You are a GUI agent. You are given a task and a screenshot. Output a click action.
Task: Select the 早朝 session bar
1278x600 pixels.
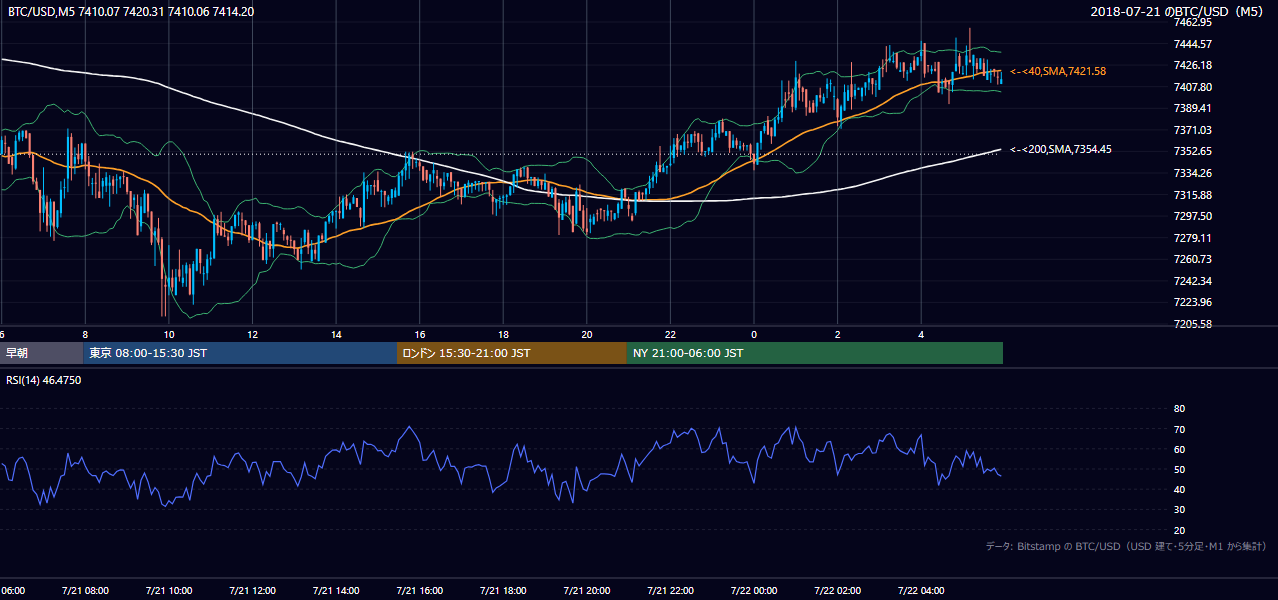(41, 353)
